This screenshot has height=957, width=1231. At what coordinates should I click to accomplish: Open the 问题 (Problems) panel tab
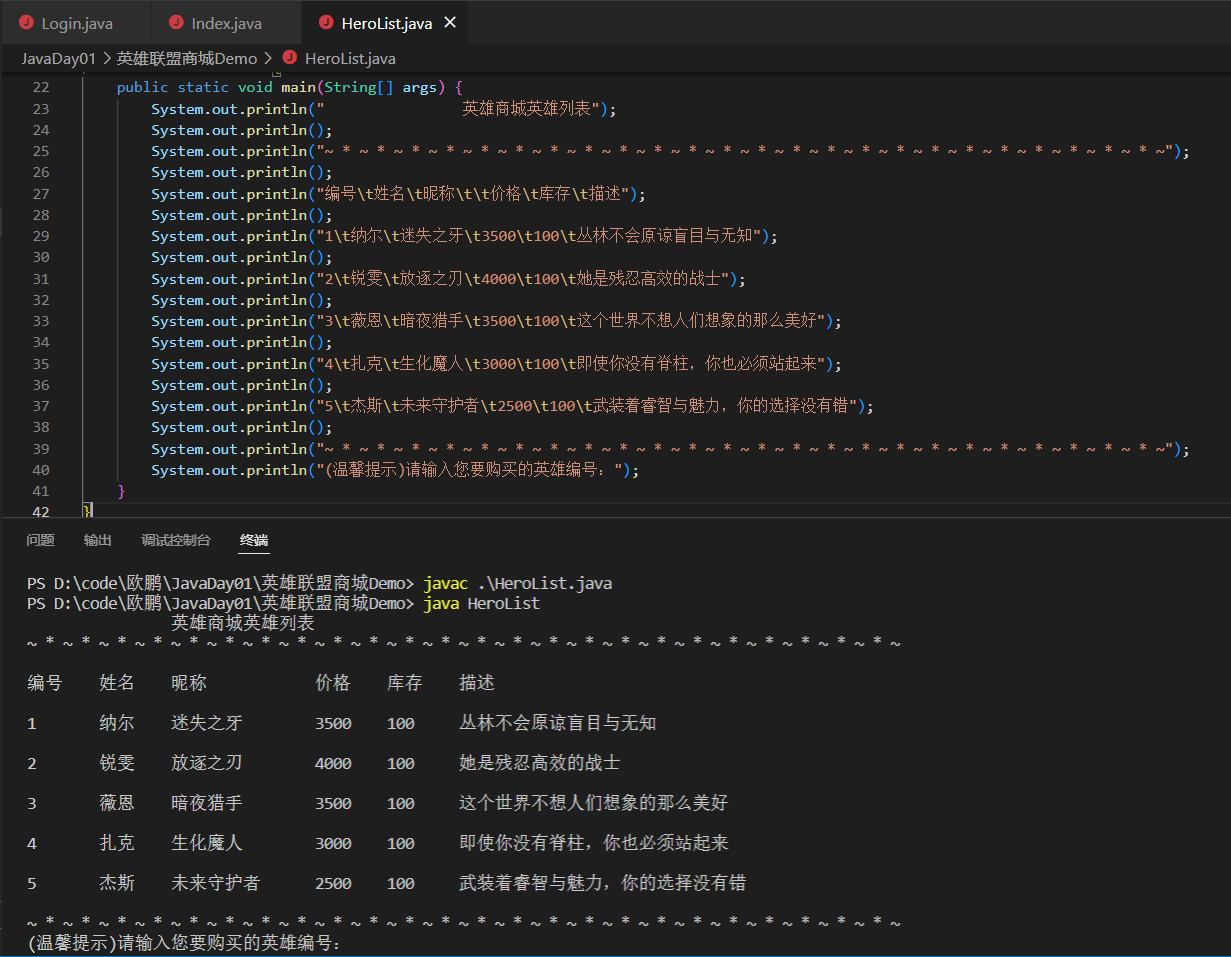pos(40,540)
